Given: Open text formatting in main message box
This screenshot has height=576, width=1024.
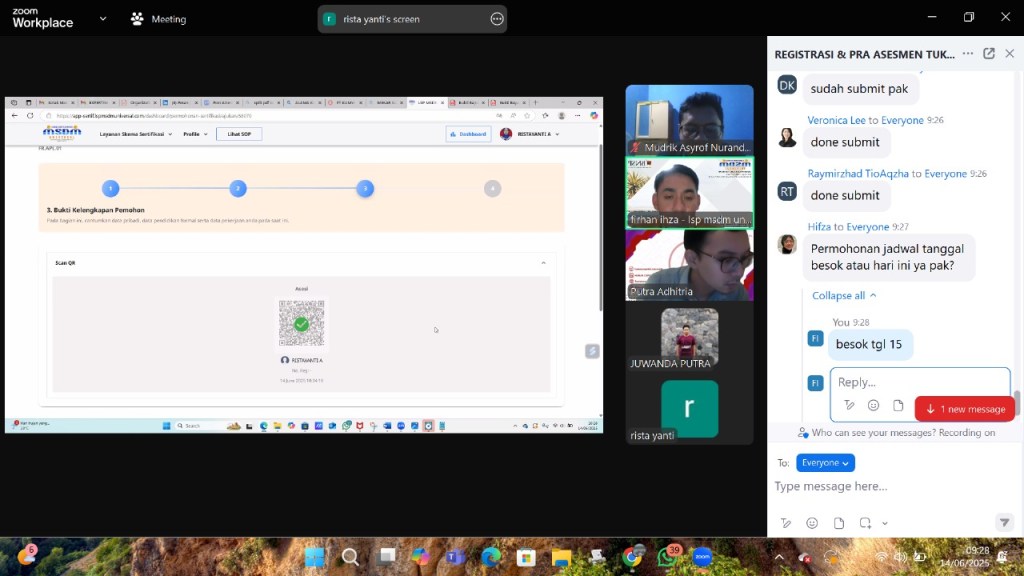Looking at the screenshot, I should pos(786,523).
